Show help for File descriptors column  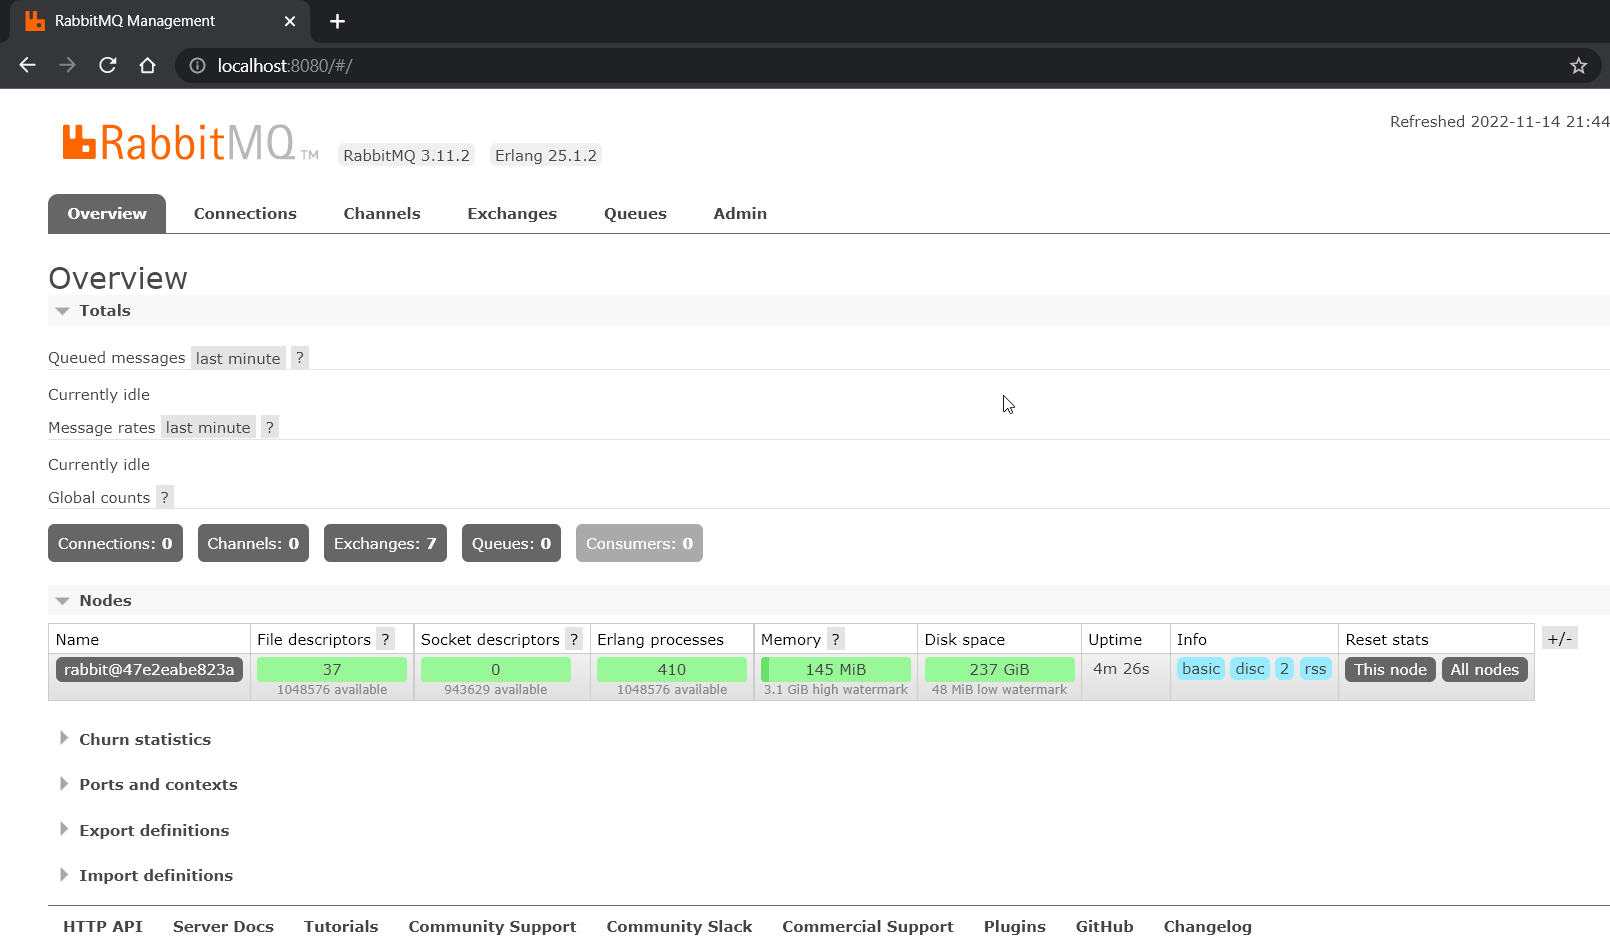tap(385, 639)
